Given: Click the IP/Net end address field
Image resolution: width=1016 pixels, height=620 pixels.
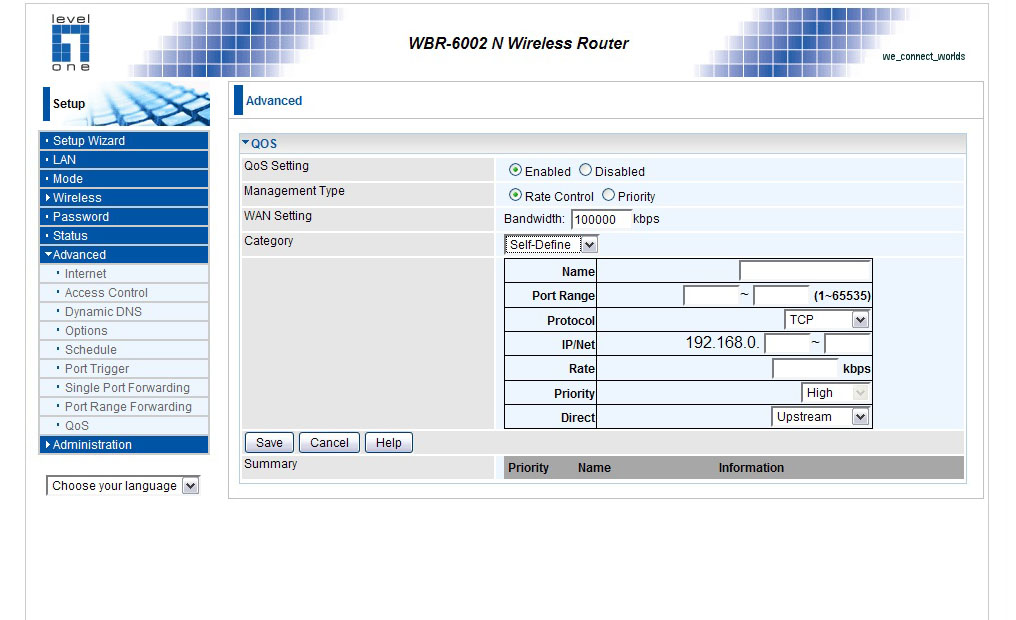Looking at the screenshot, I should coord(847,343).
